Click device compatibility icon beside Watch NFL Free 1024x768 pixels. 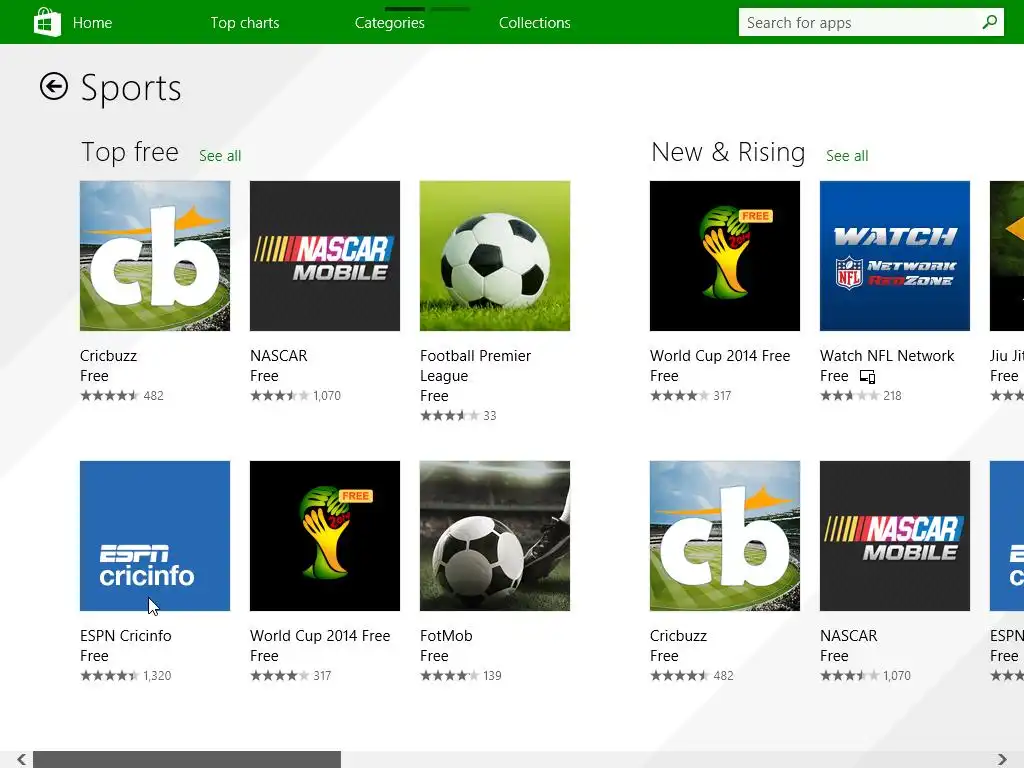[867, 376]
